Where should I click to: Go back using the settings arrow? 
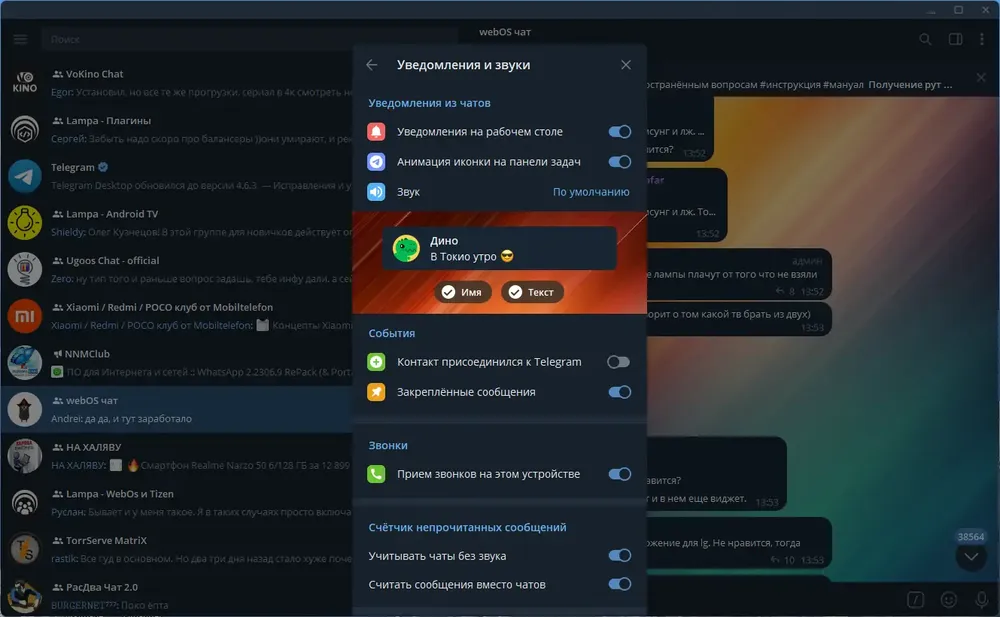(x=372, y=65)
